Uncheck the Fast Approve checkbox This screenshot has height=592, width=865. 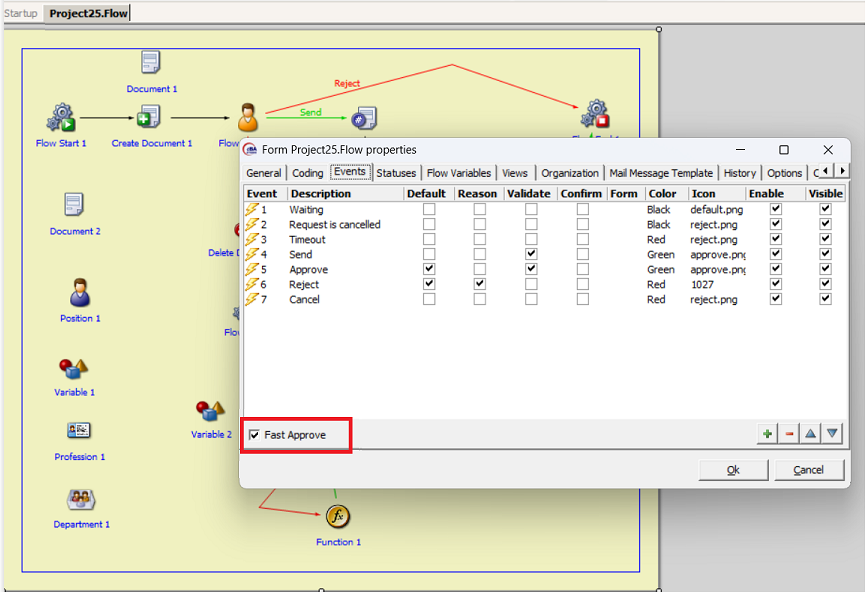point(255,435)
